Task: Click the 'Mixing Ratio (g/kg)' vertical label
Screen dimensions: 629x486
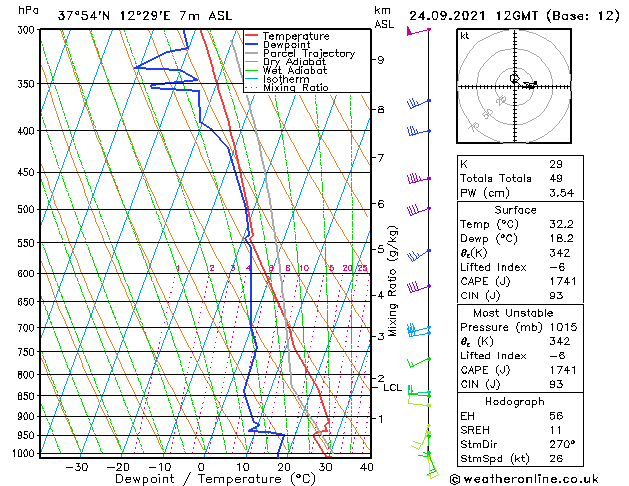Action: (x=393, y=281)
